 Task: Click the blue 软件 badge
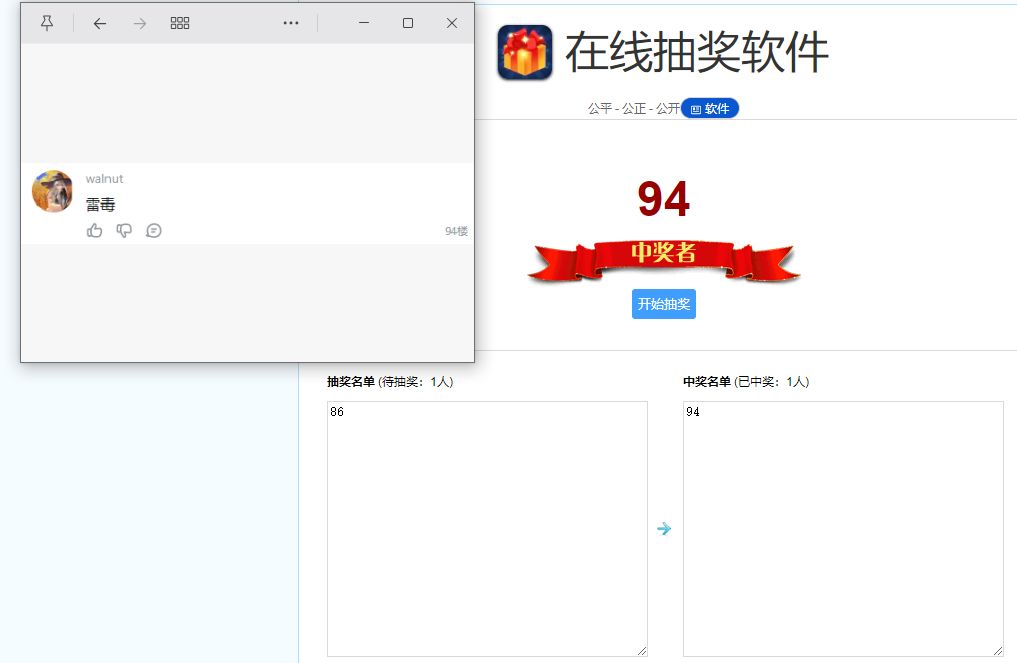[710, 108]
